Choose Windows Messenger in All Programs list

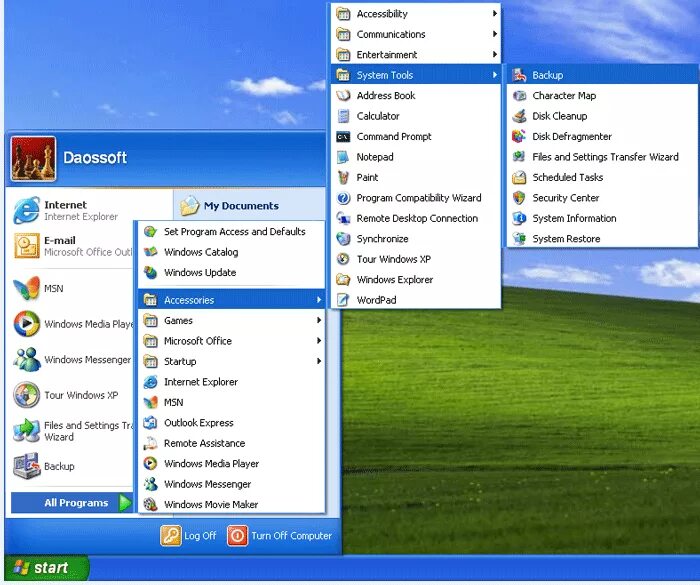pos(232,484)
